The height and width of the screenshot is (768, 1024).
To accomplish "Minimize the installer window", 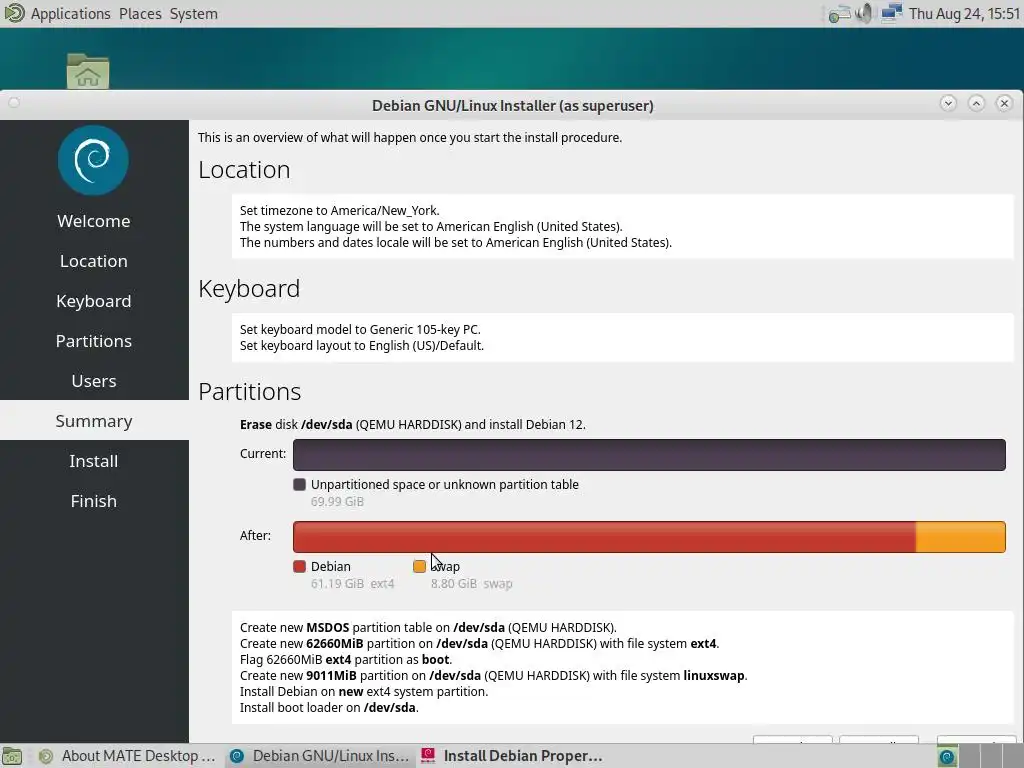I will [948, 103].
